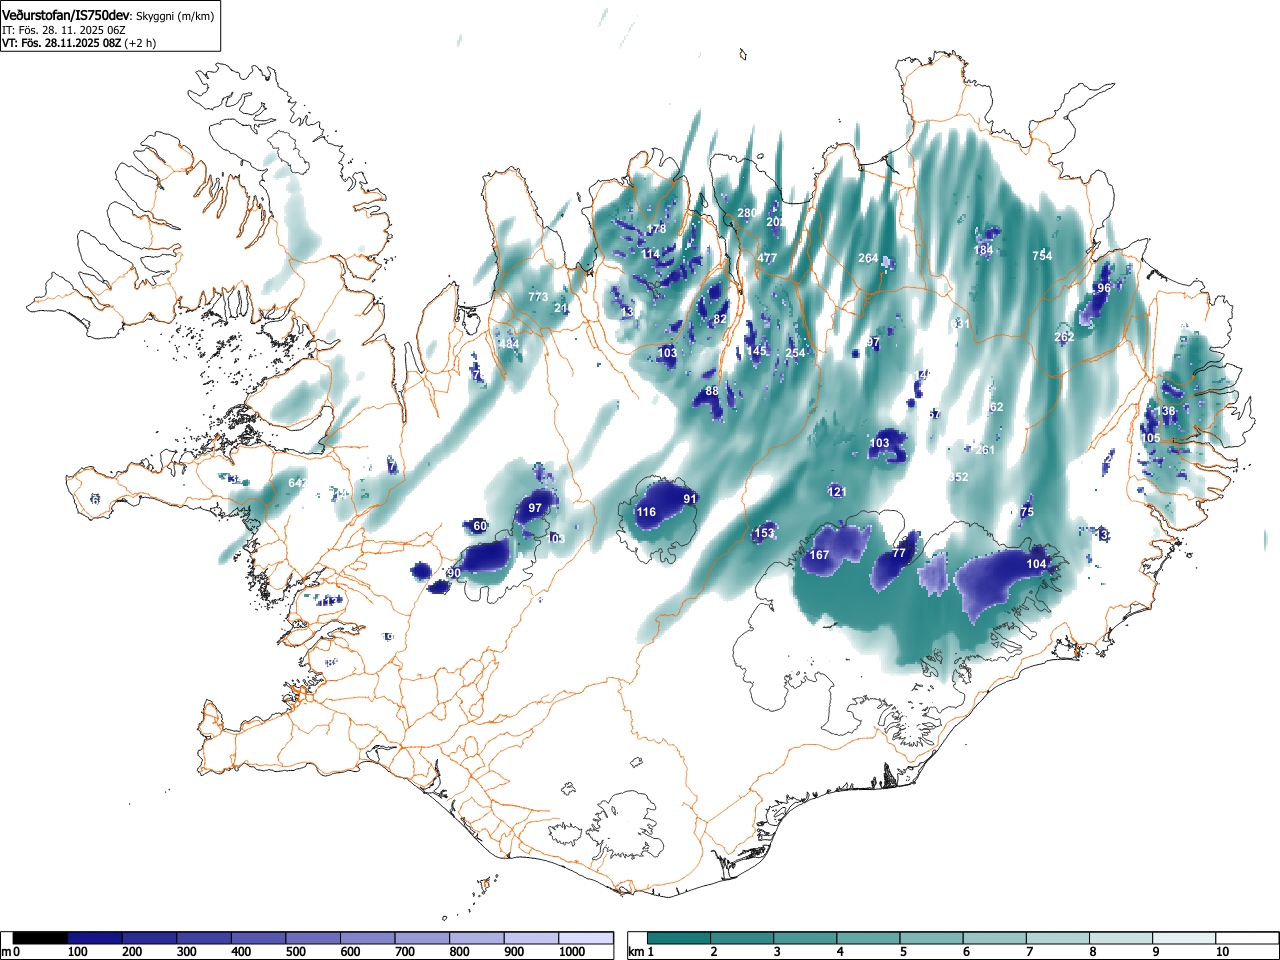Select the lightest 9–10 km legend swatch

(x=1185, y=938)
